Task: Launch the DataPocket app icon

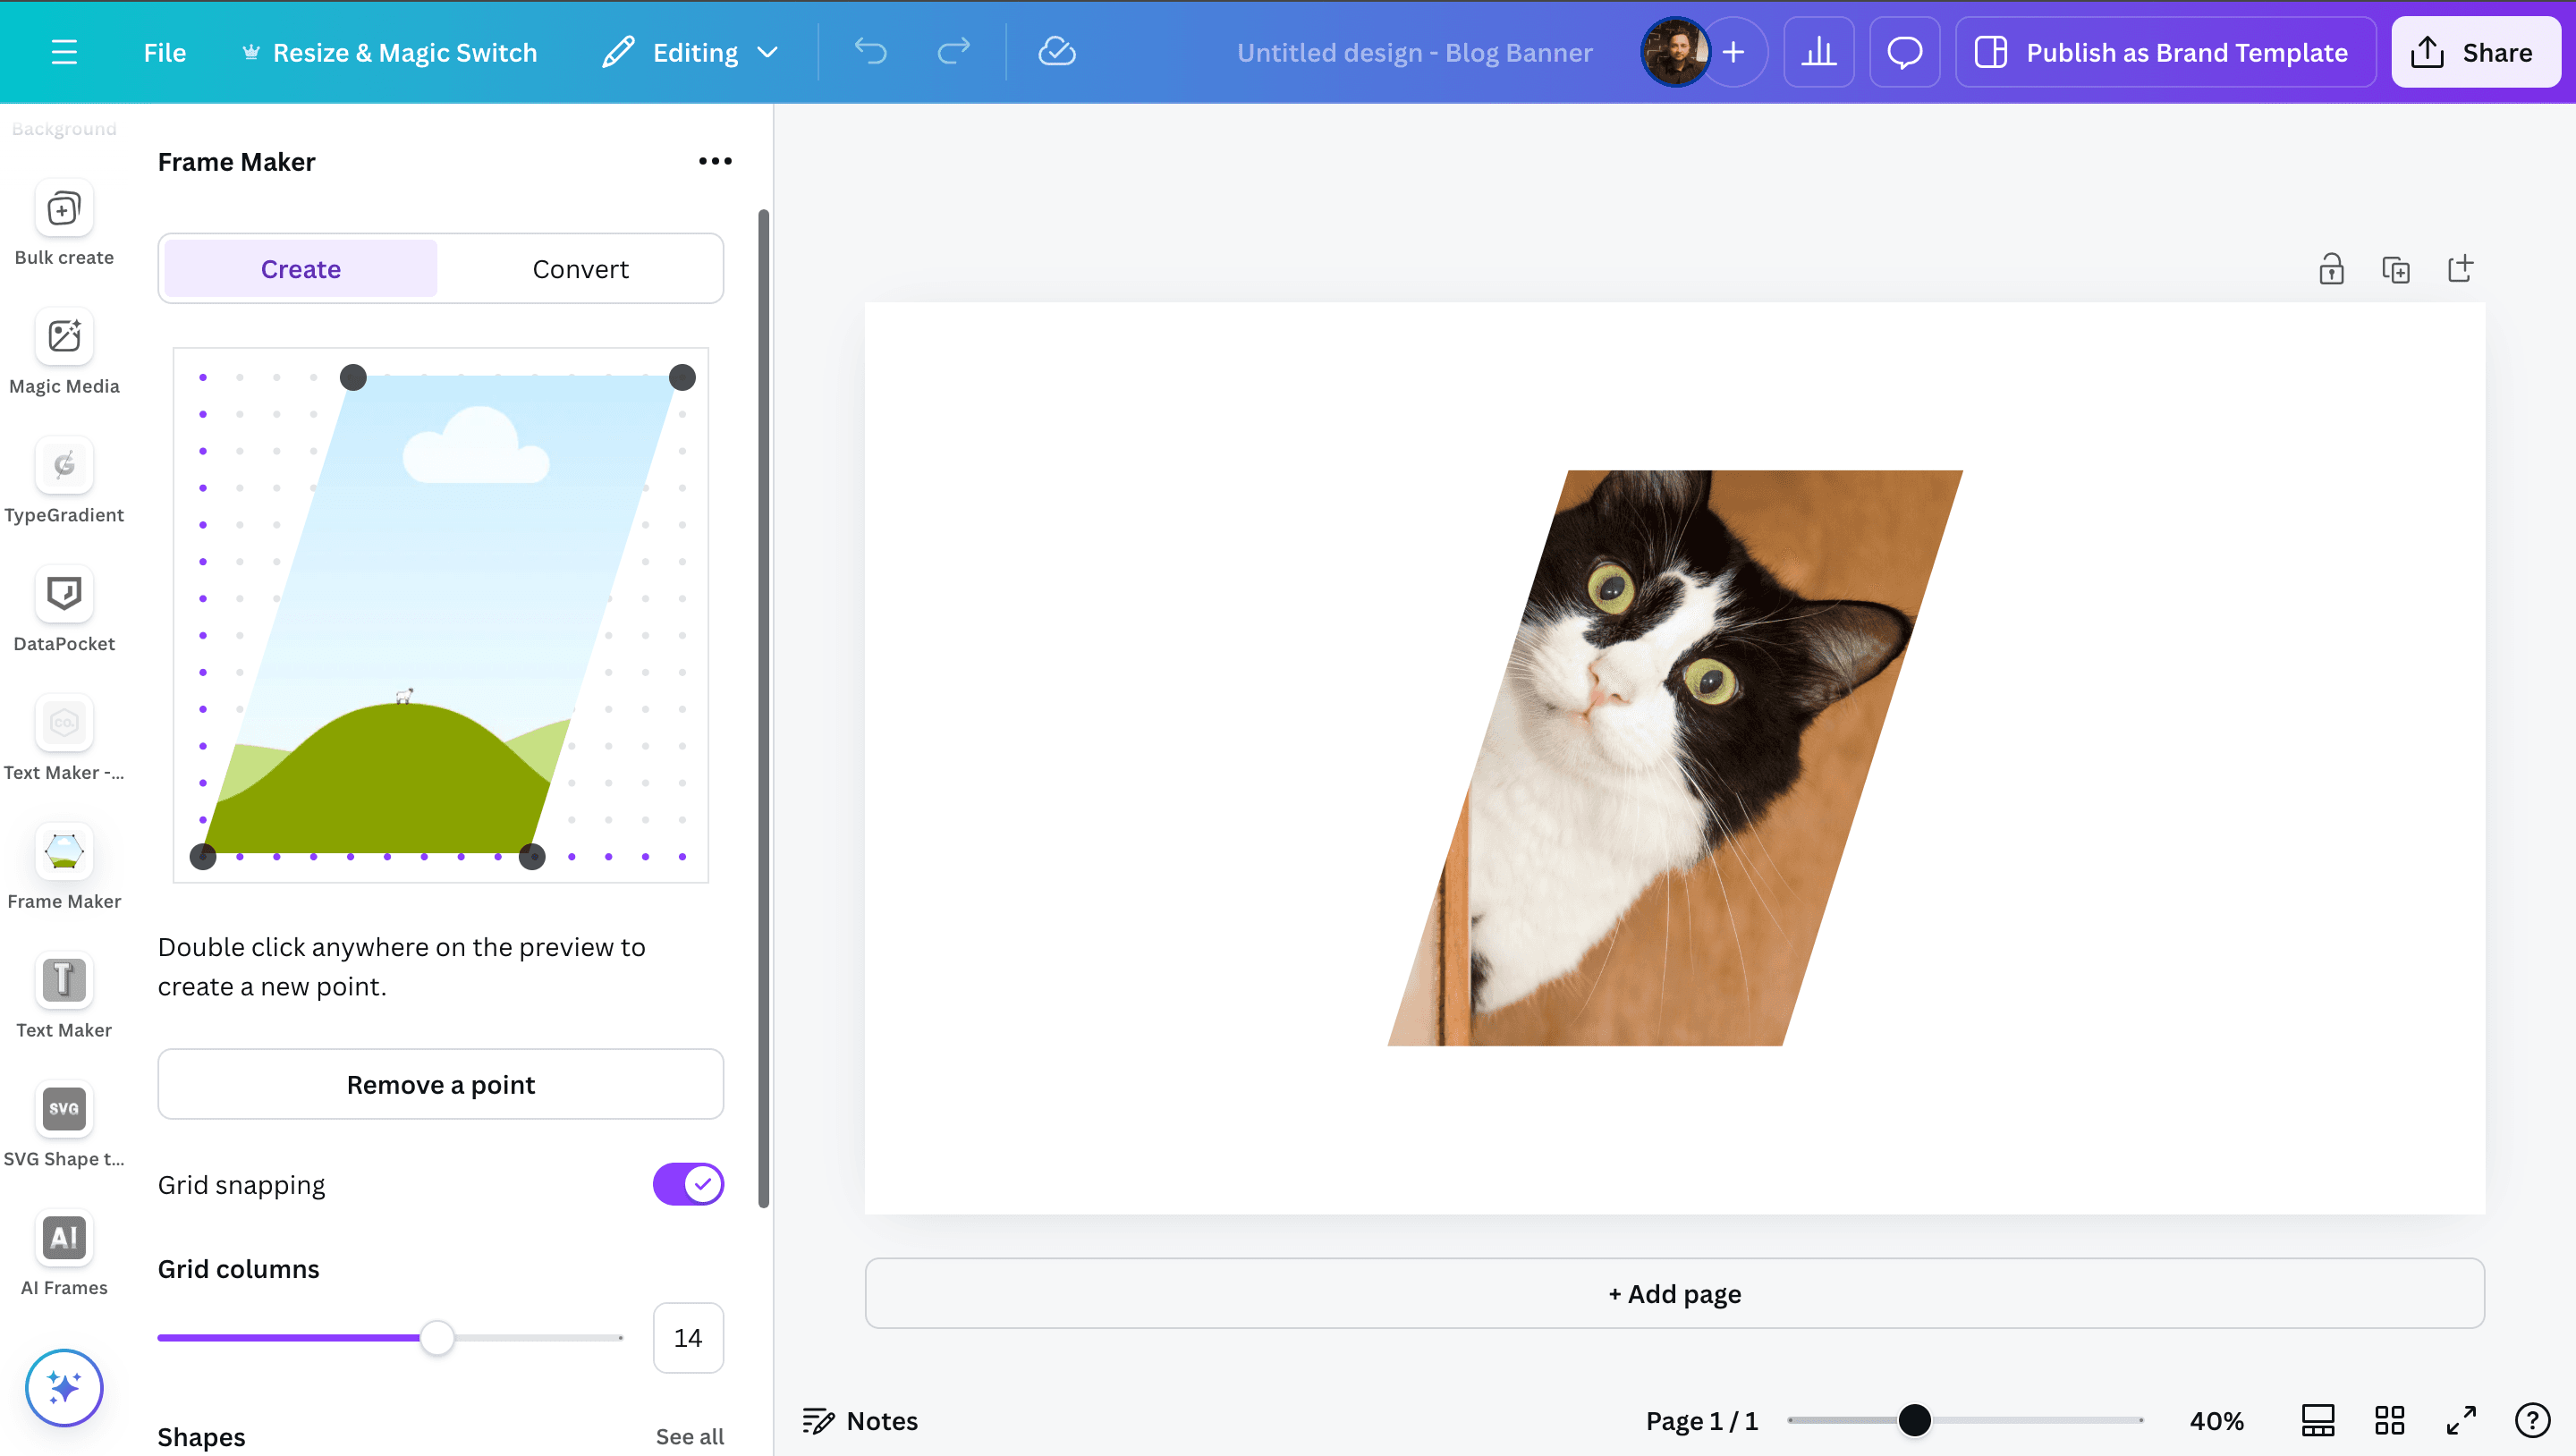Action: pyautogui.click(x=64, y=594)
